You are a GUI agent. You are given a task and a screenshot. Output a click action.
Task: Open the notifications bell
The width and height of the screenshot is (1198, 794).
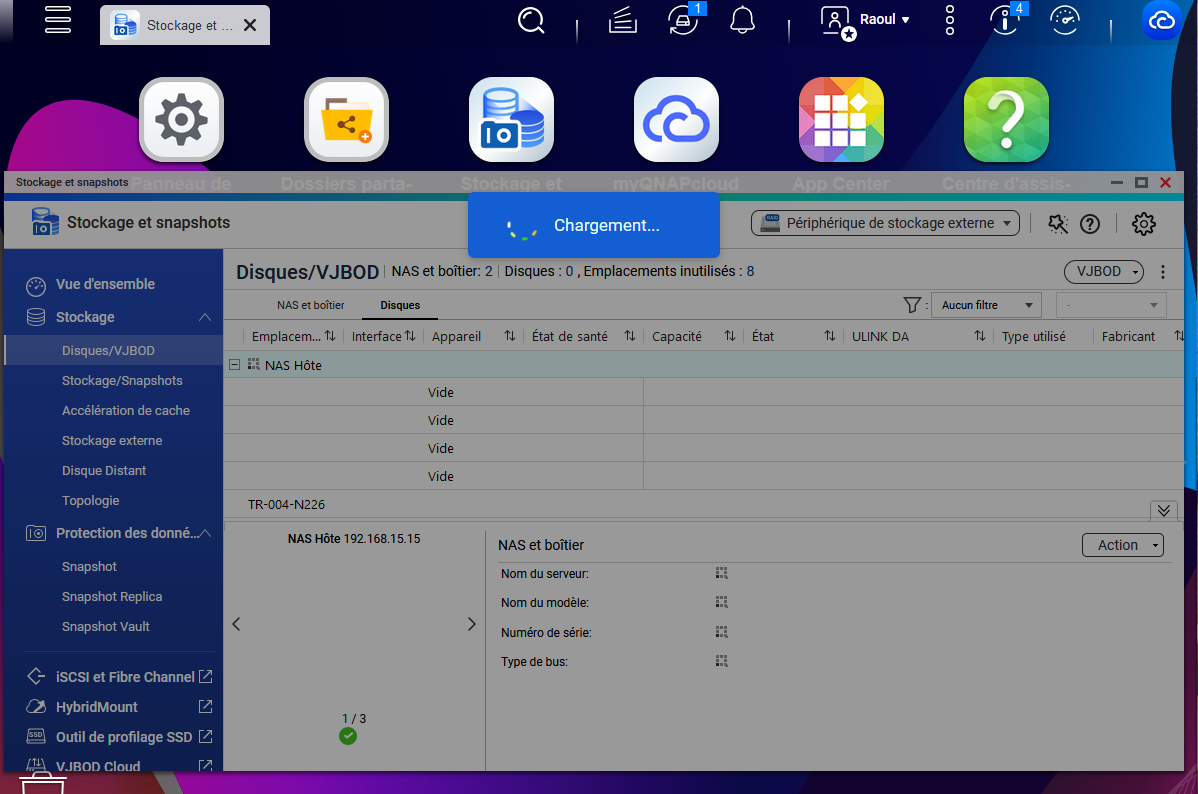742,20
